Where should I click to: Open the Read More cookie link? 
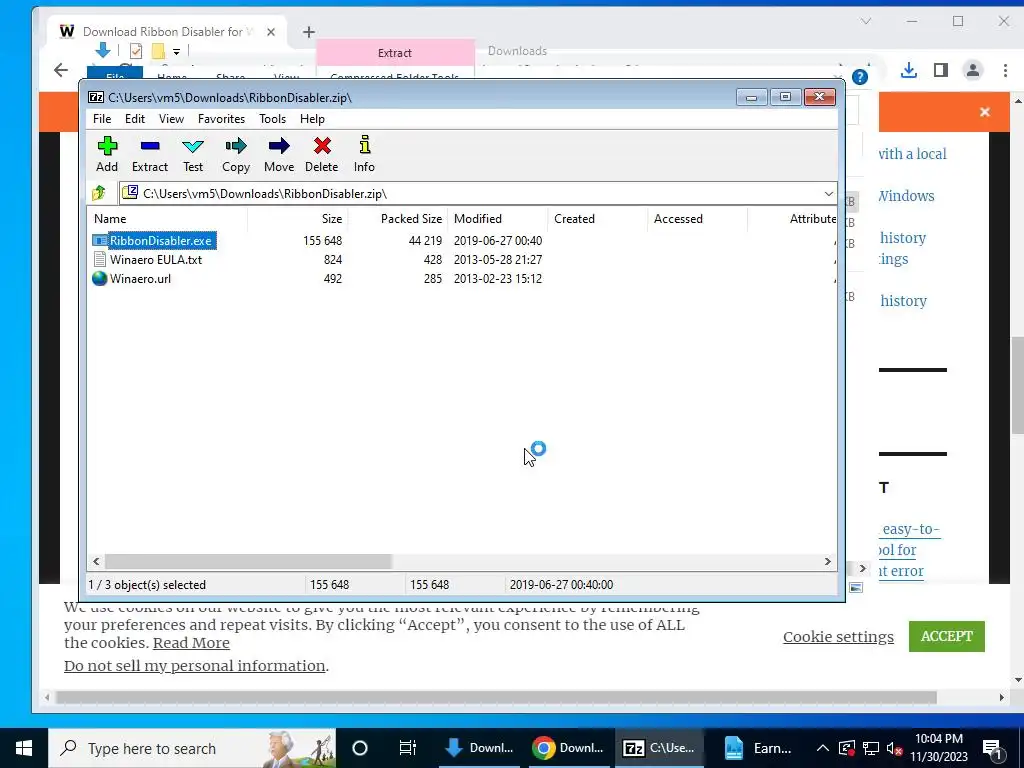click(x=191, y=643)
